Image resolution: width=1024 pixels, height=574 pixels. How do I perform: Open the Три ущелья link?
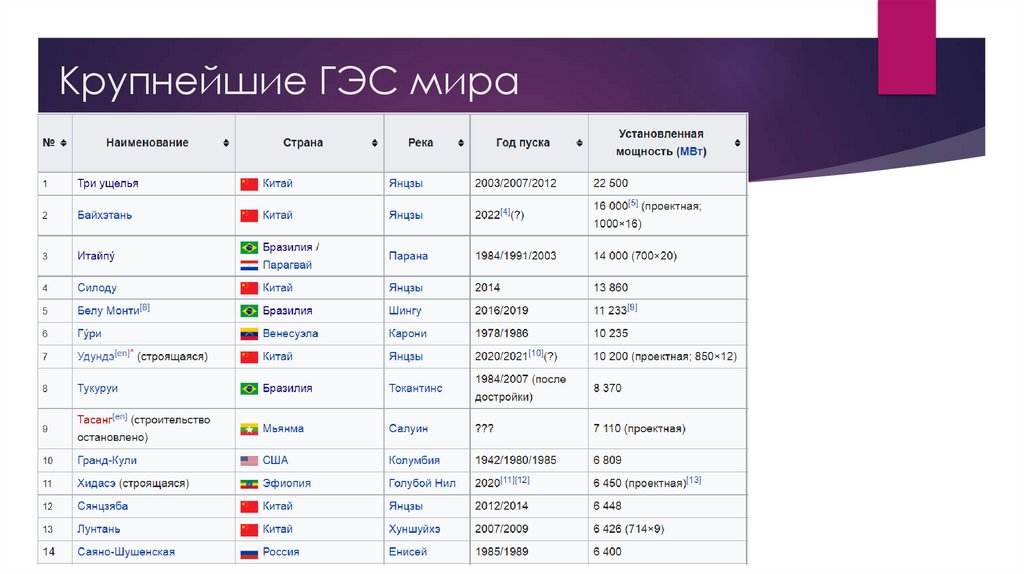(x=108, y=183)
